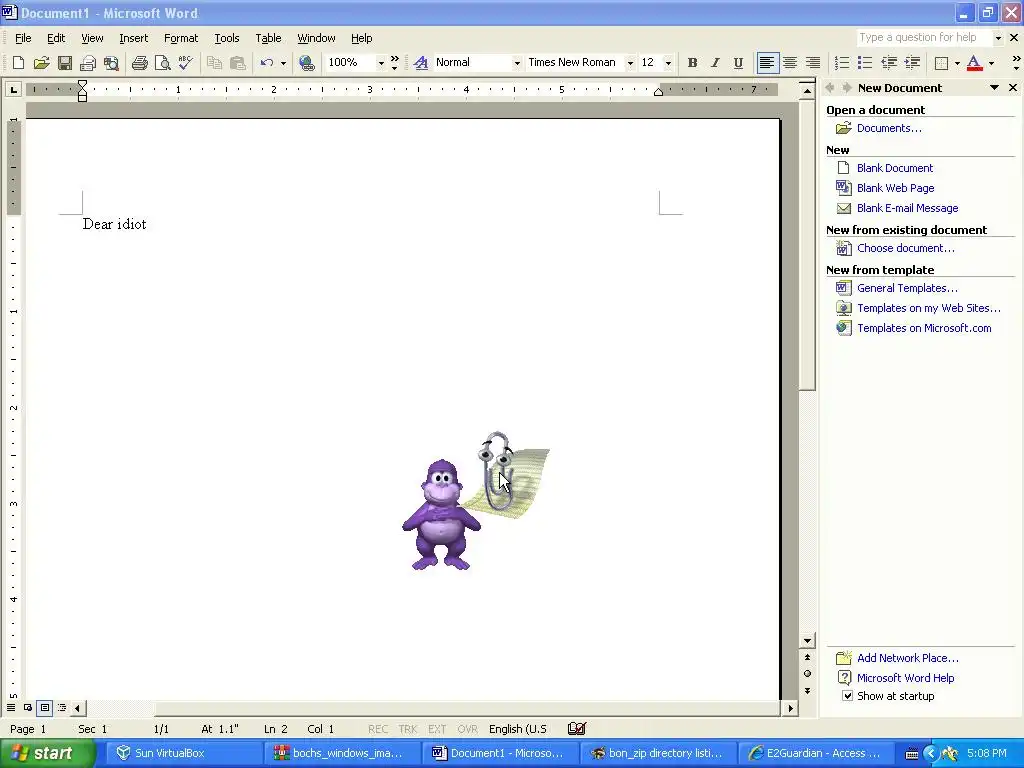Open the Edit menu

56,38
